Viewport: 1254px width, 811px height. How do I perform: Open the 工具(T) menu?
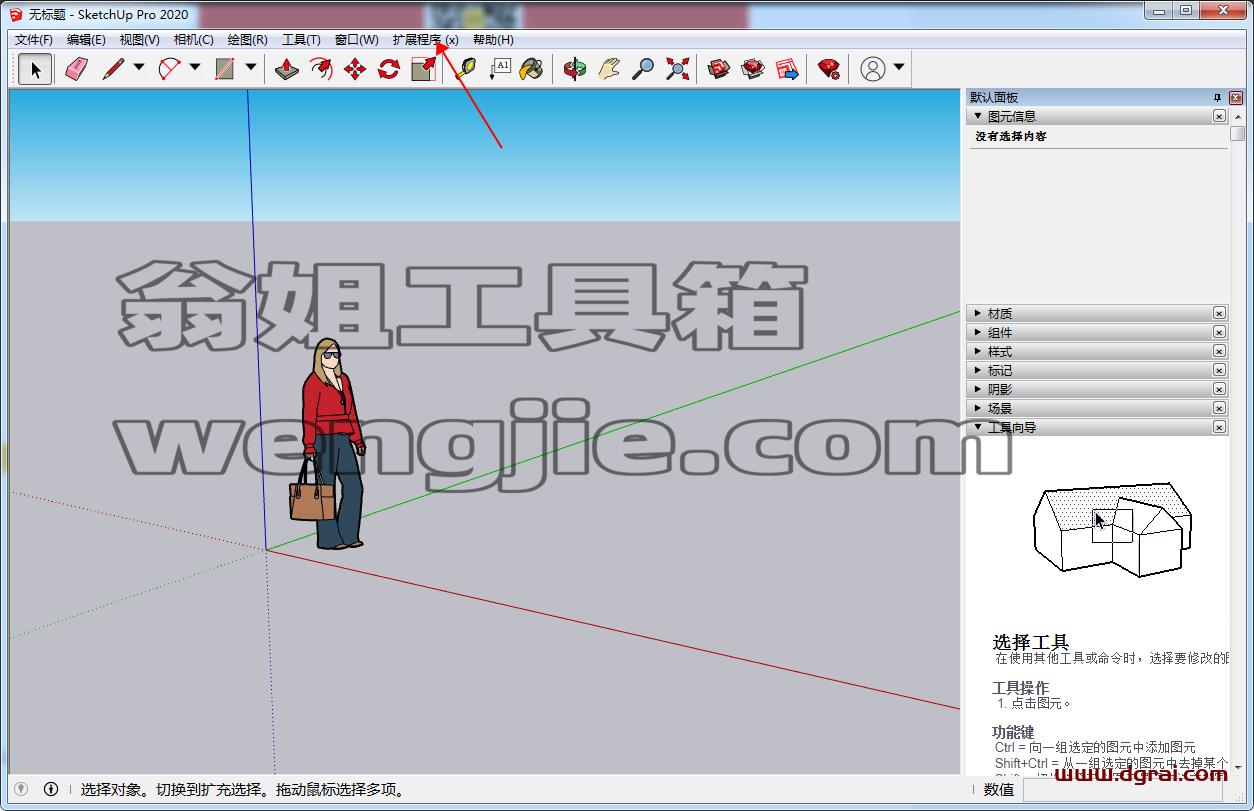click(301, 40)
